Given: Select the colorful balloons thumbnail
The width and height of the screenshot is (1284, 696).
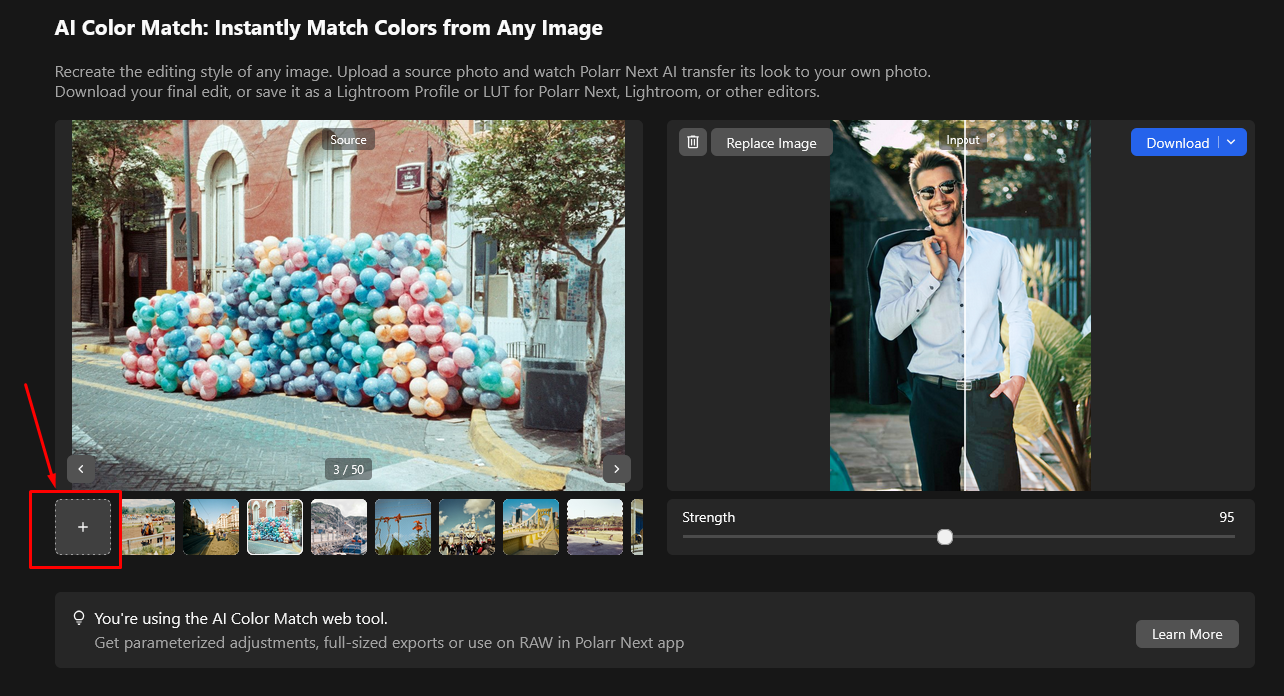Looking at the screenshot, I should pyautogui.click(x=275, y=527).
